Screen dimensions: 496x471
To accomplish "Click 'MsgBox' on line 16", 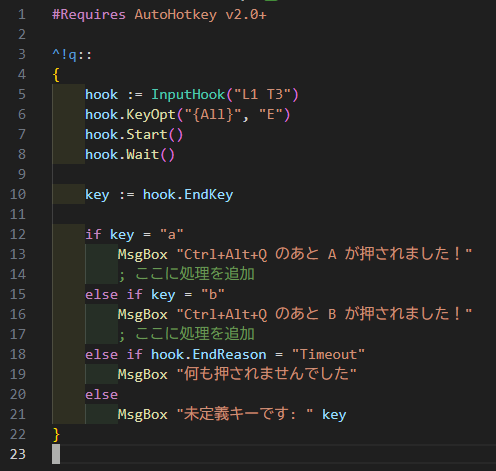I will pyautogui.click(x=143, y=315).
